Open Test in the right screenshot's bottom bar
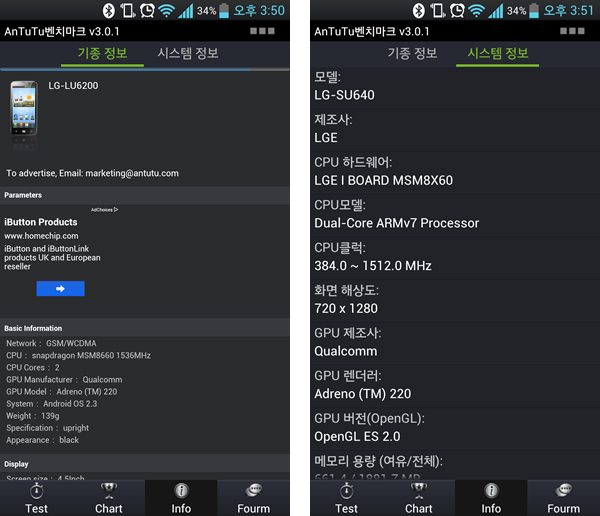Screen dimensions: 600x516 346,498
